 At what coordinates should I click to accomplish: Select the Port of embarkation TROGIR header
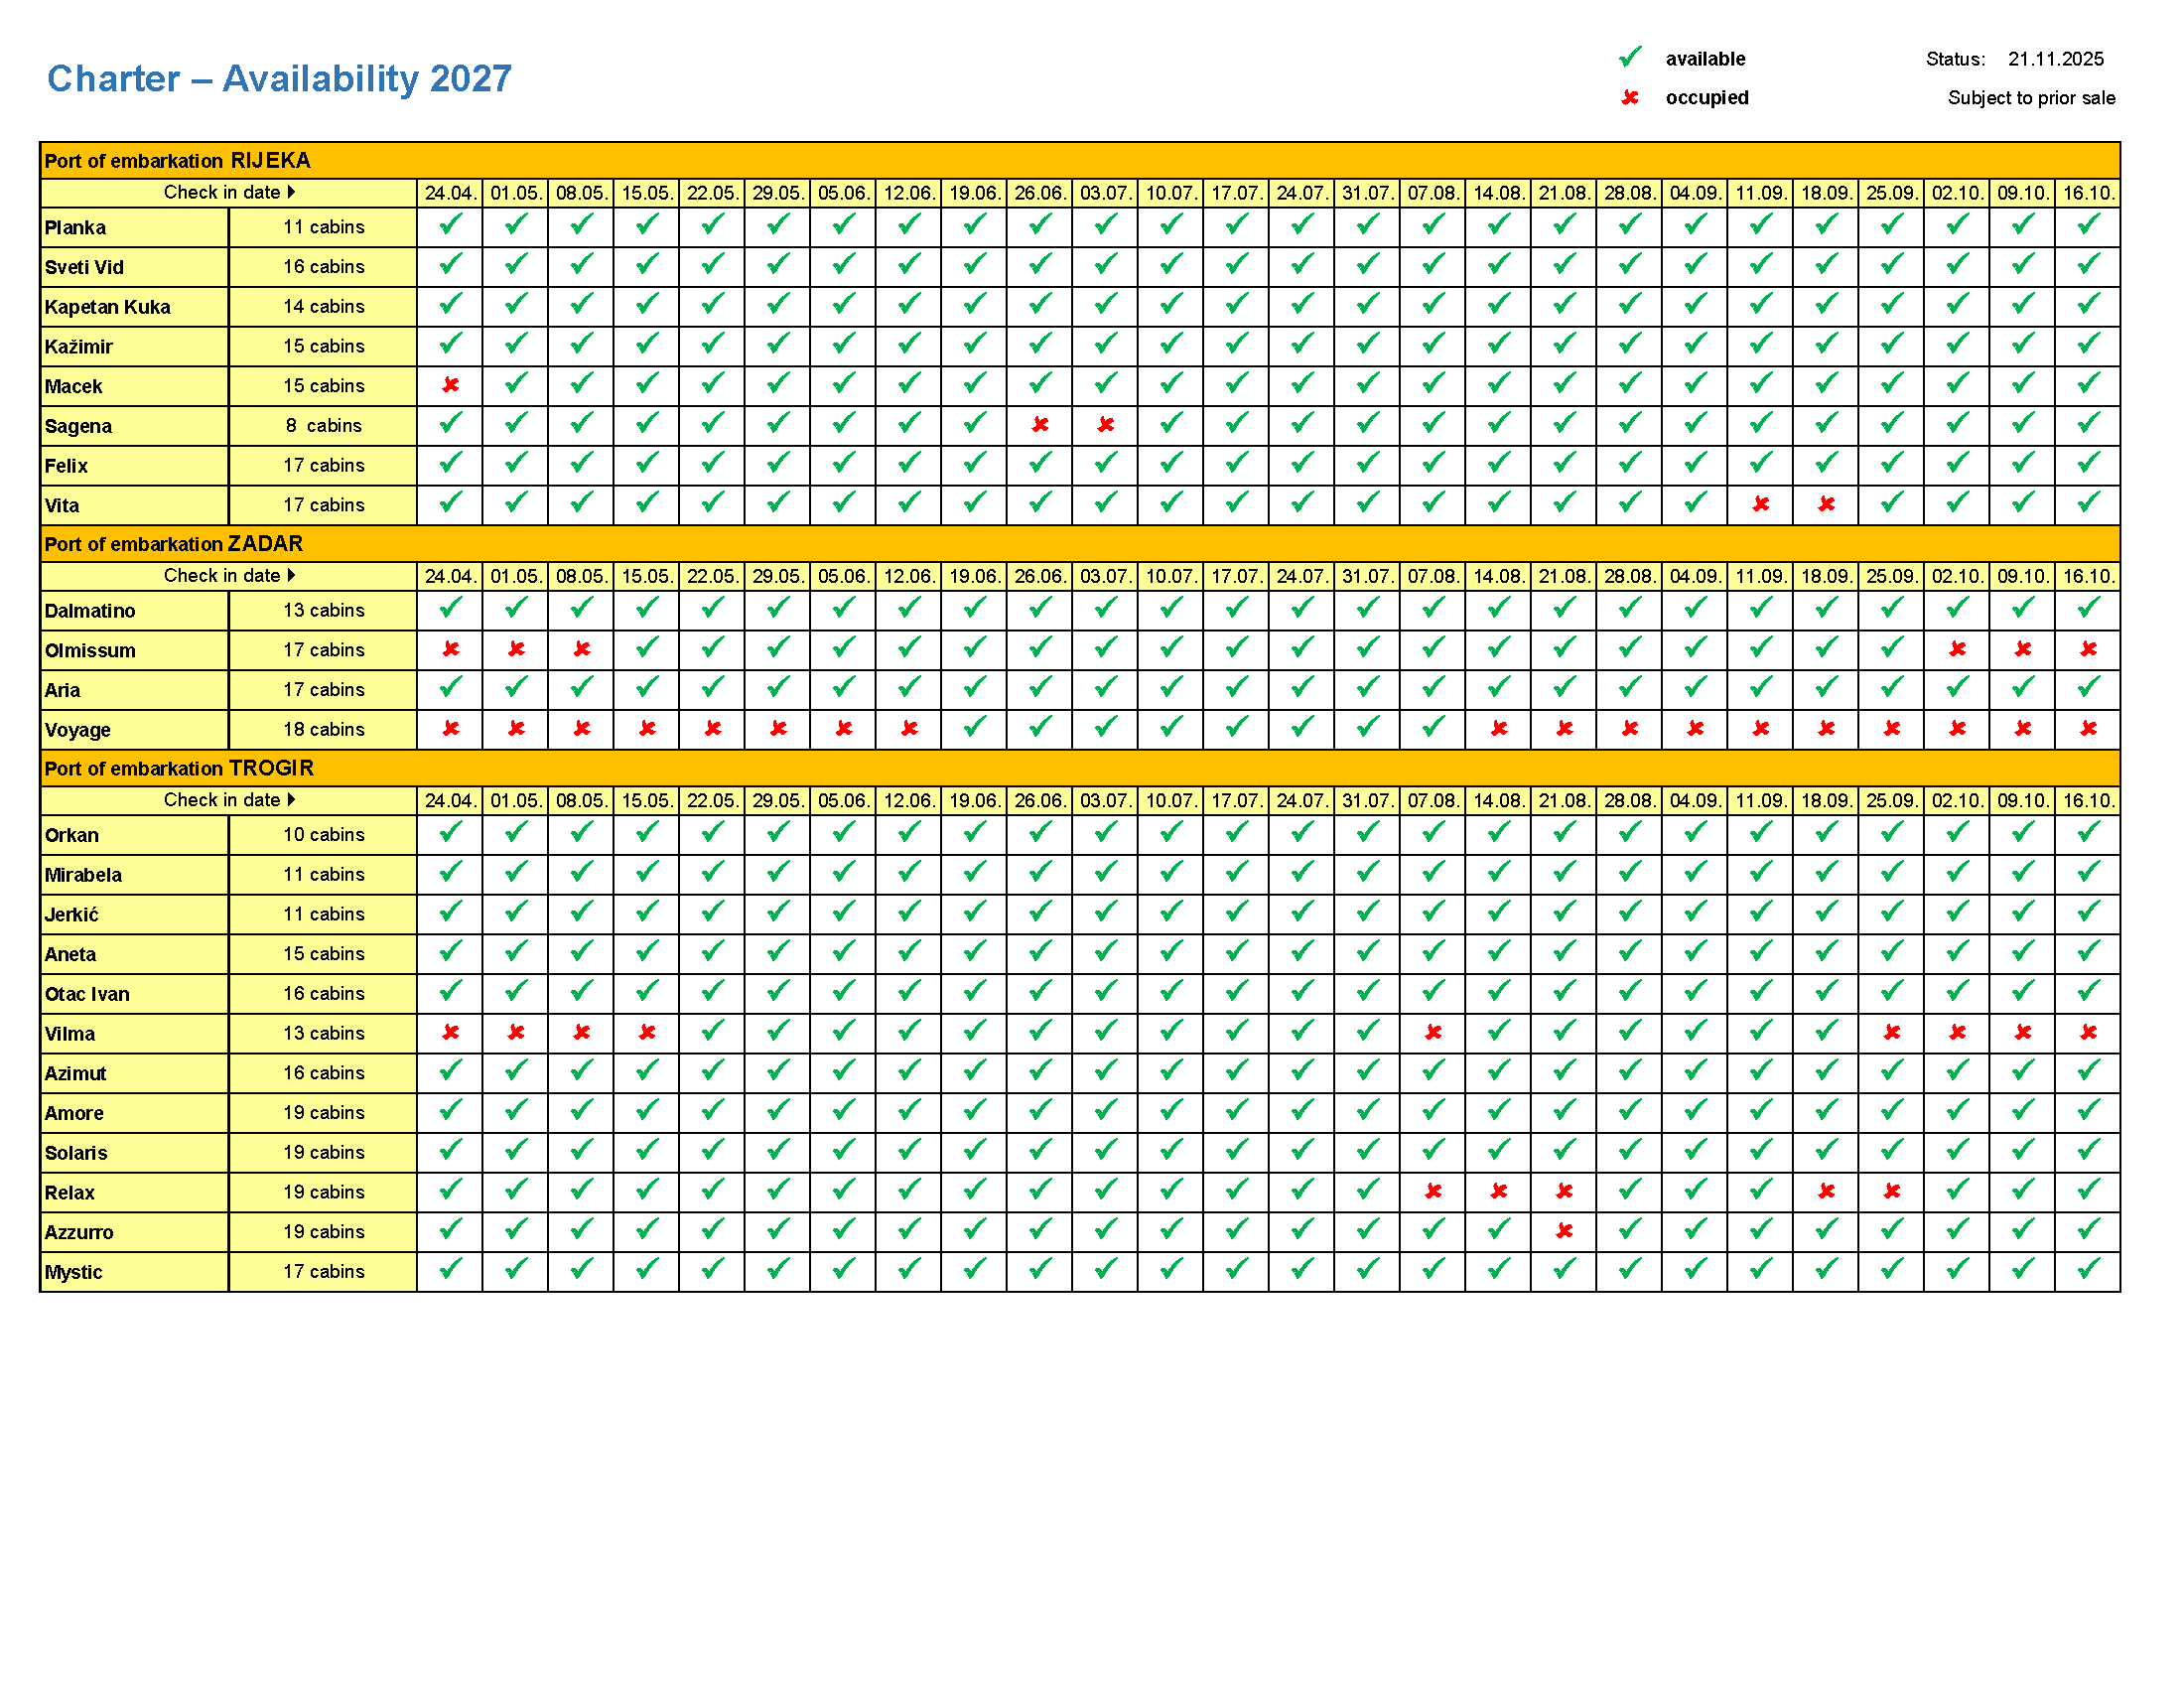pos(179,768)
